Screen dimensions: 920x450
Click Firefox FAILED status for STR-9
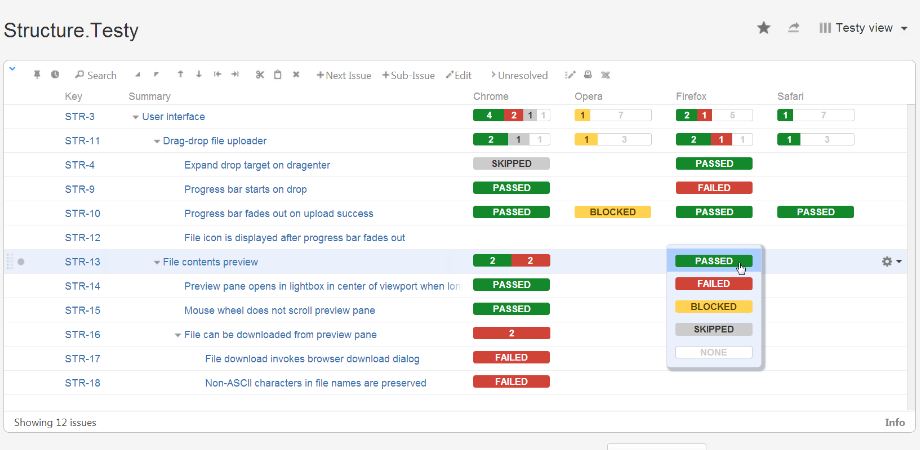[x=714, y=188]
